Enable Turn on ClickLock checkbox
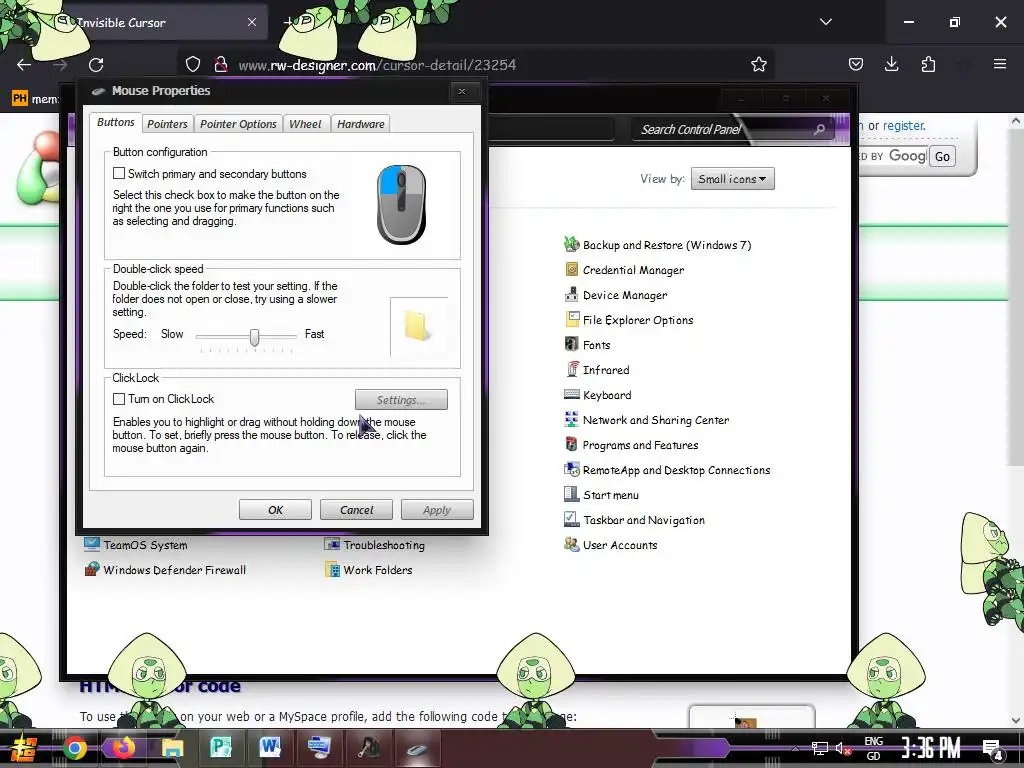The width and height of the screenshot is (1024, 768). 119,398
